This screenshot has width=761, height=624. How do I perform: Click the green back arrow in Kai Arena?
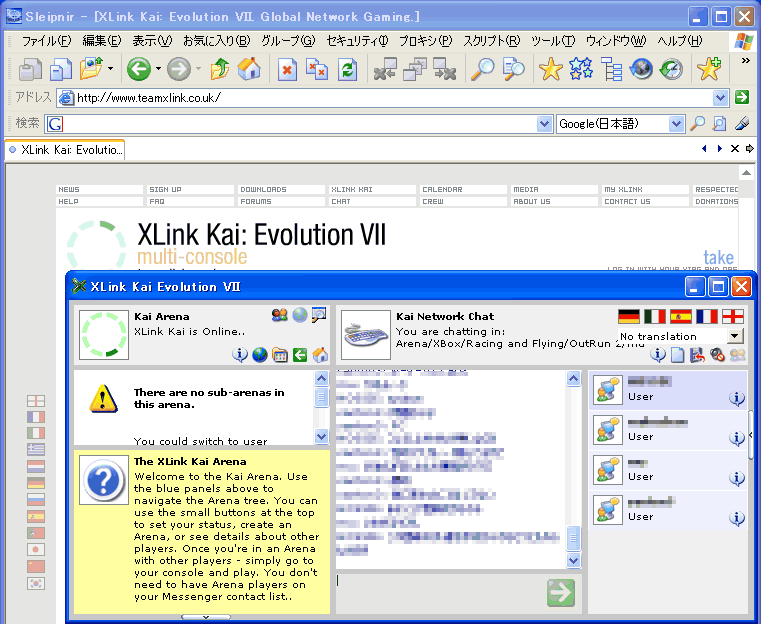[300, 355]
